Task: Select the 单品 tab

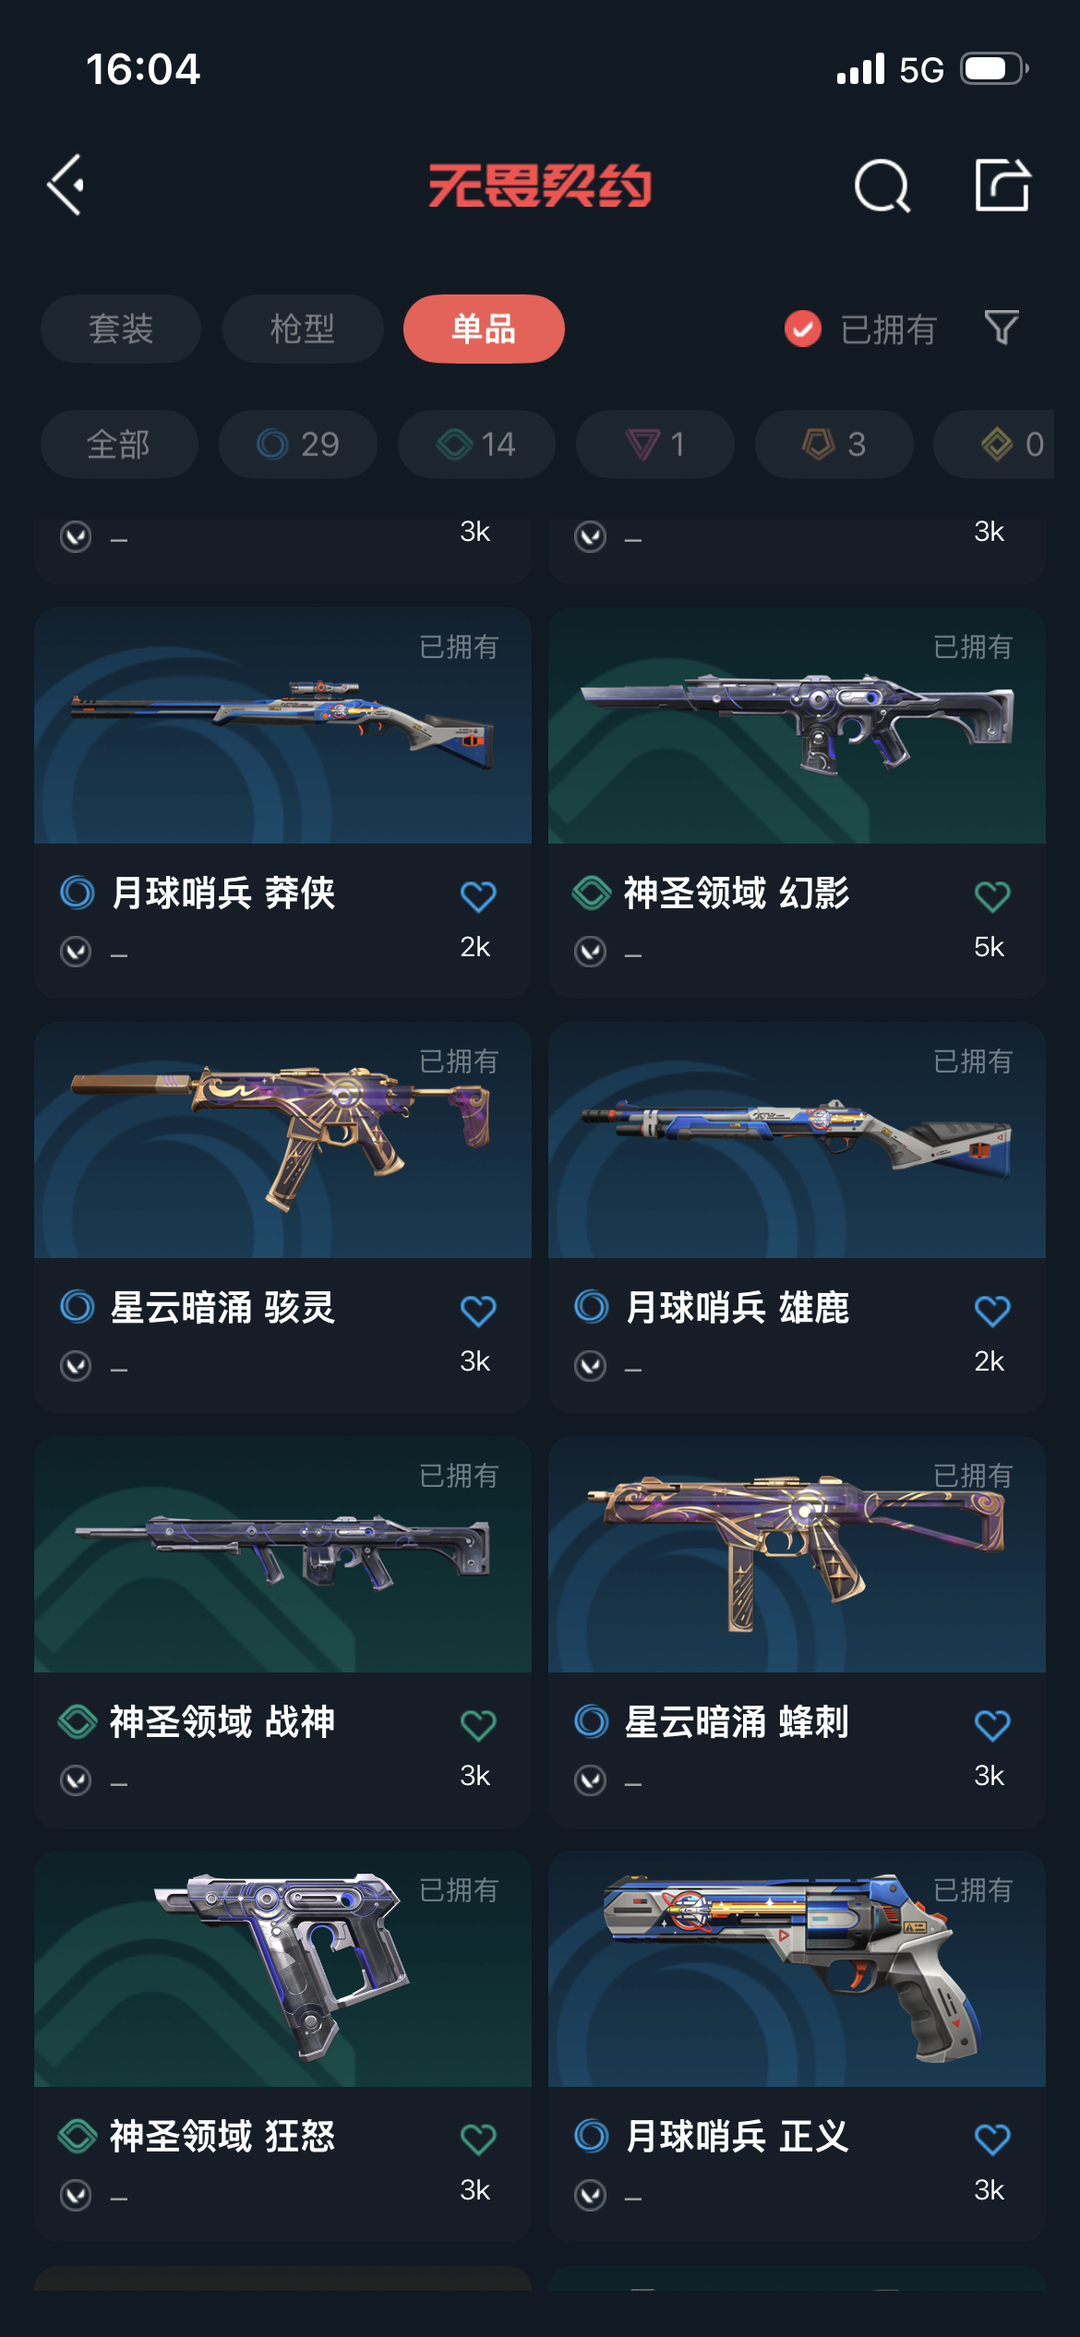Action: (x=484, y=328)
